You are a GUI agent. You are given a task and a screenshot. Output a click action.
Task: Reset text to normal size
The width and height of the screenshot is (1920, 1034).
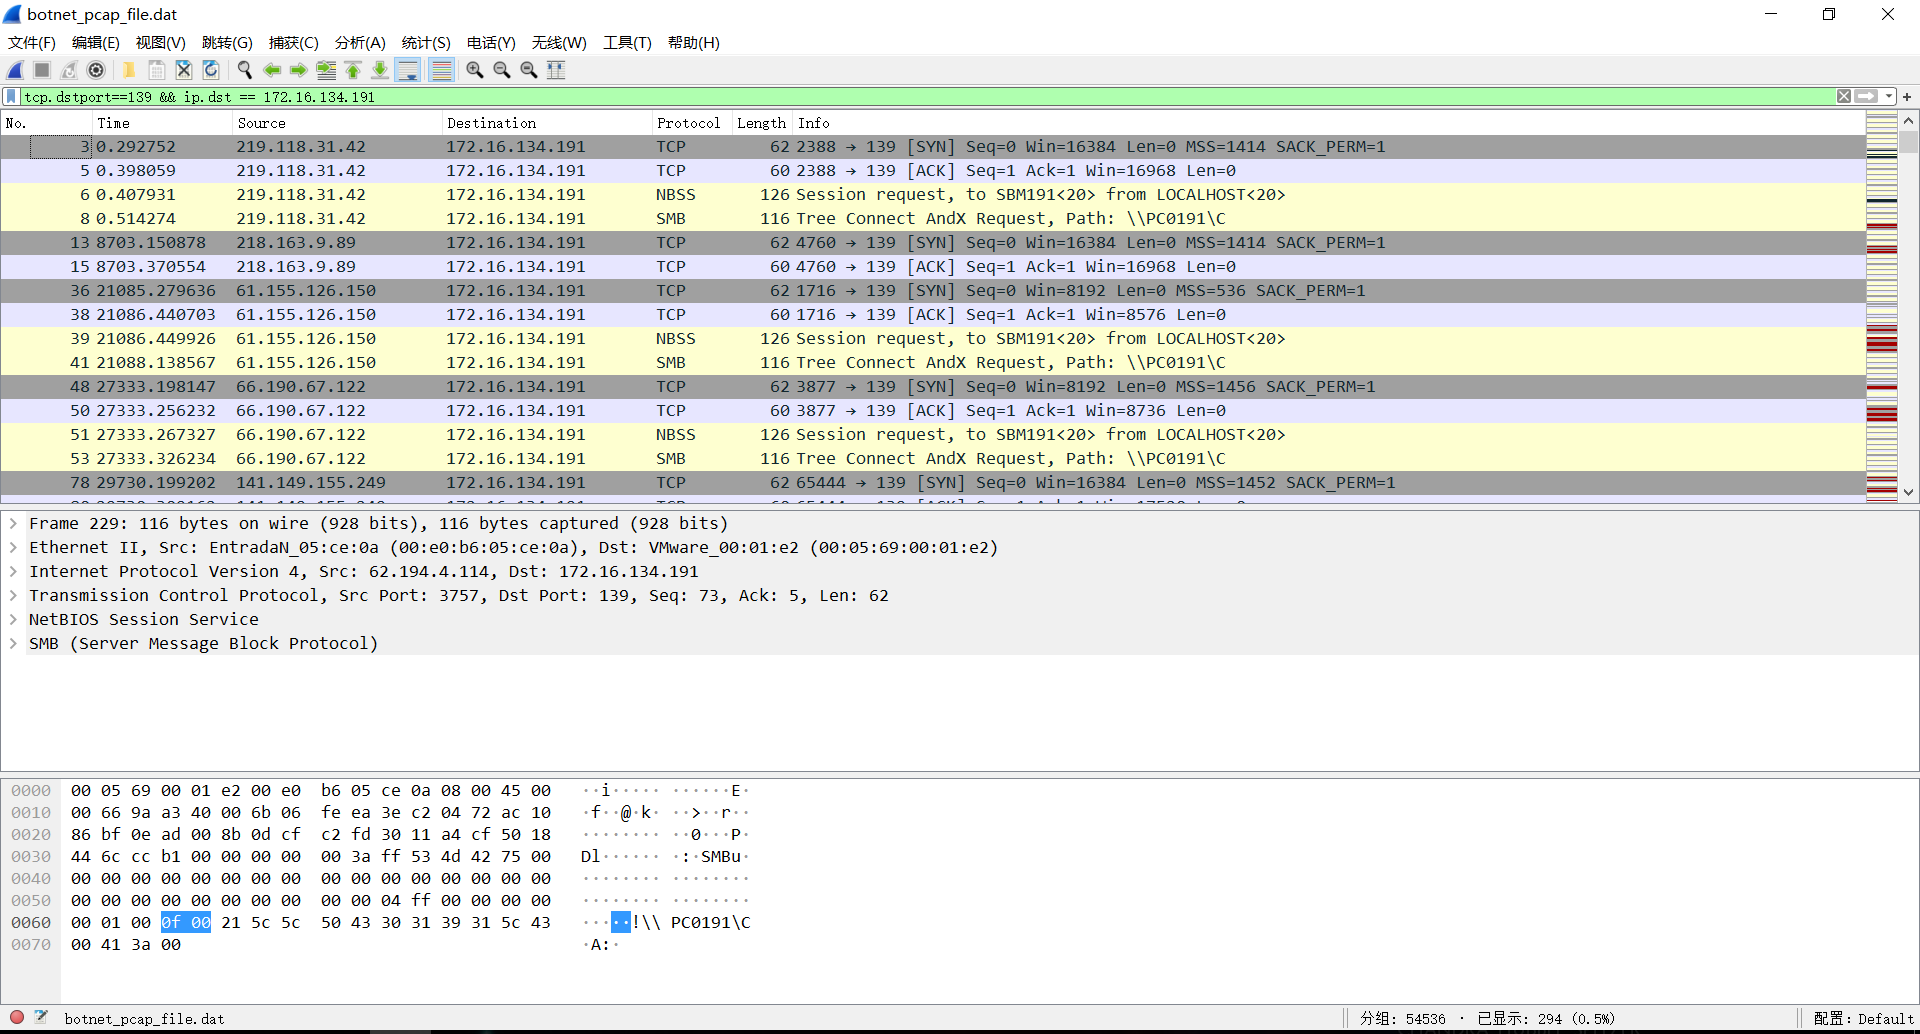click(529, 70)
